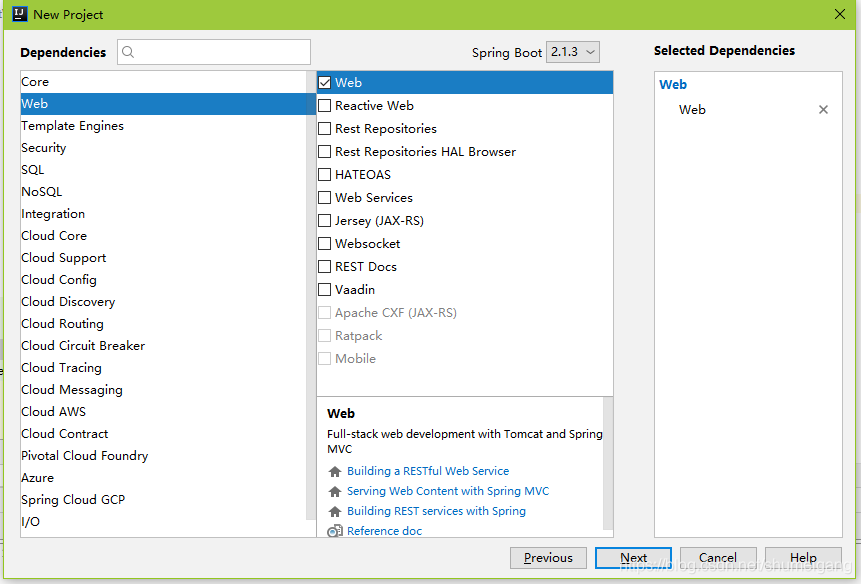Click the category list vertical scrollbar
The image size is (861, 584).
(311, 295)
